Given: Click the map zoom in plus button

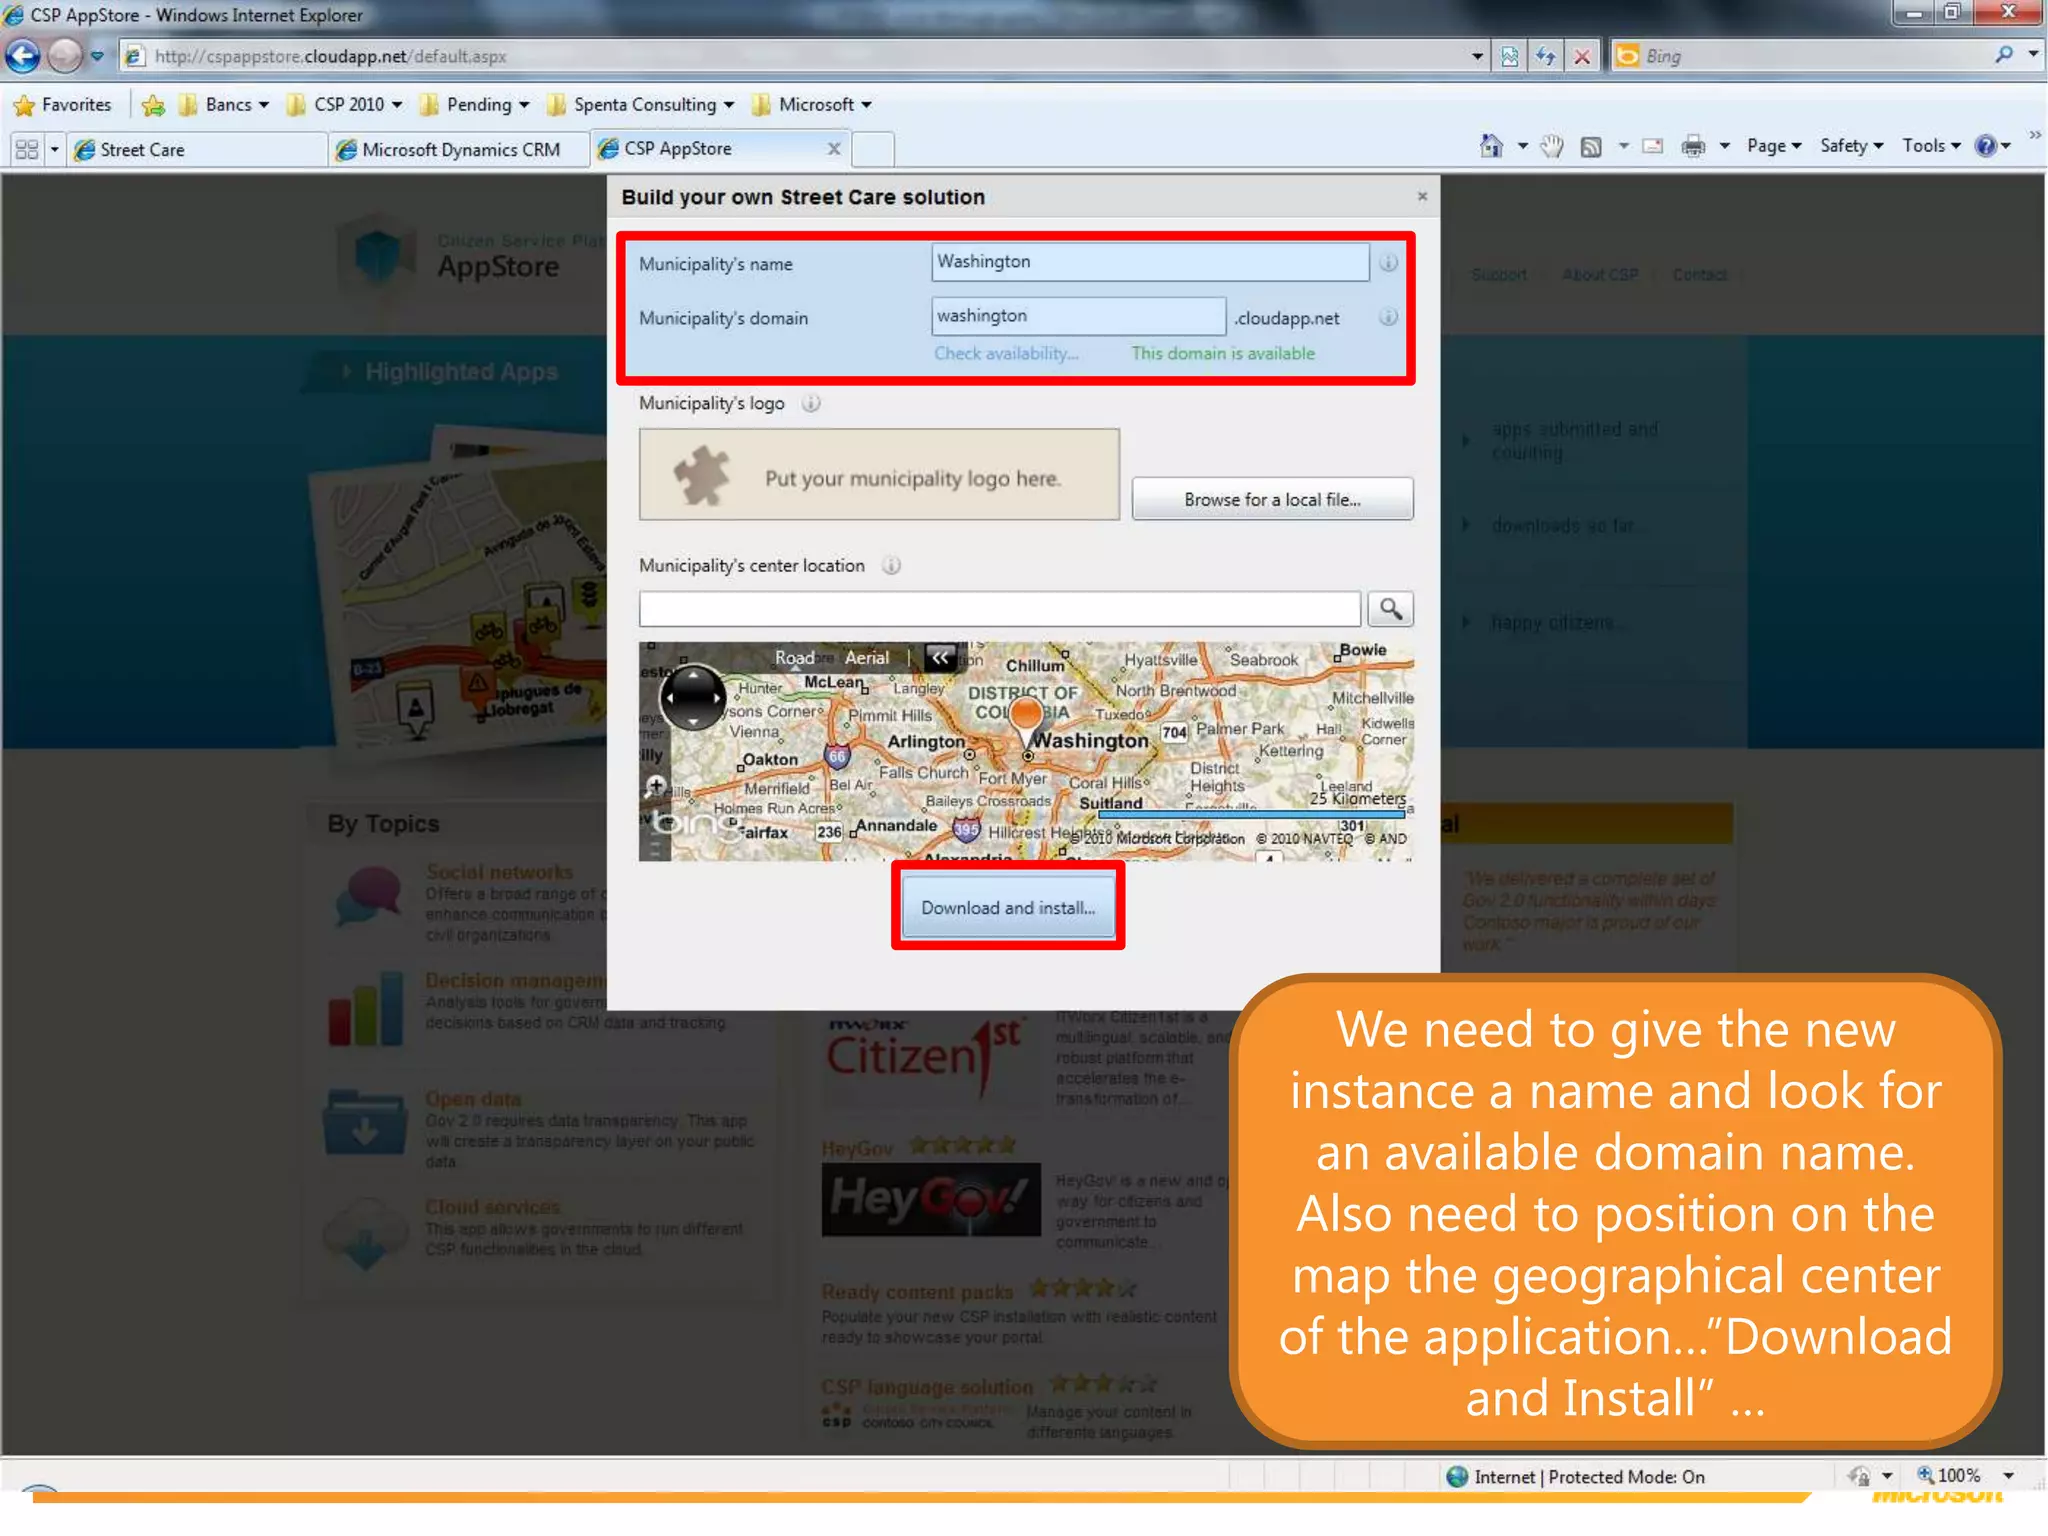Looking at the screenshot, I should 656,785.
